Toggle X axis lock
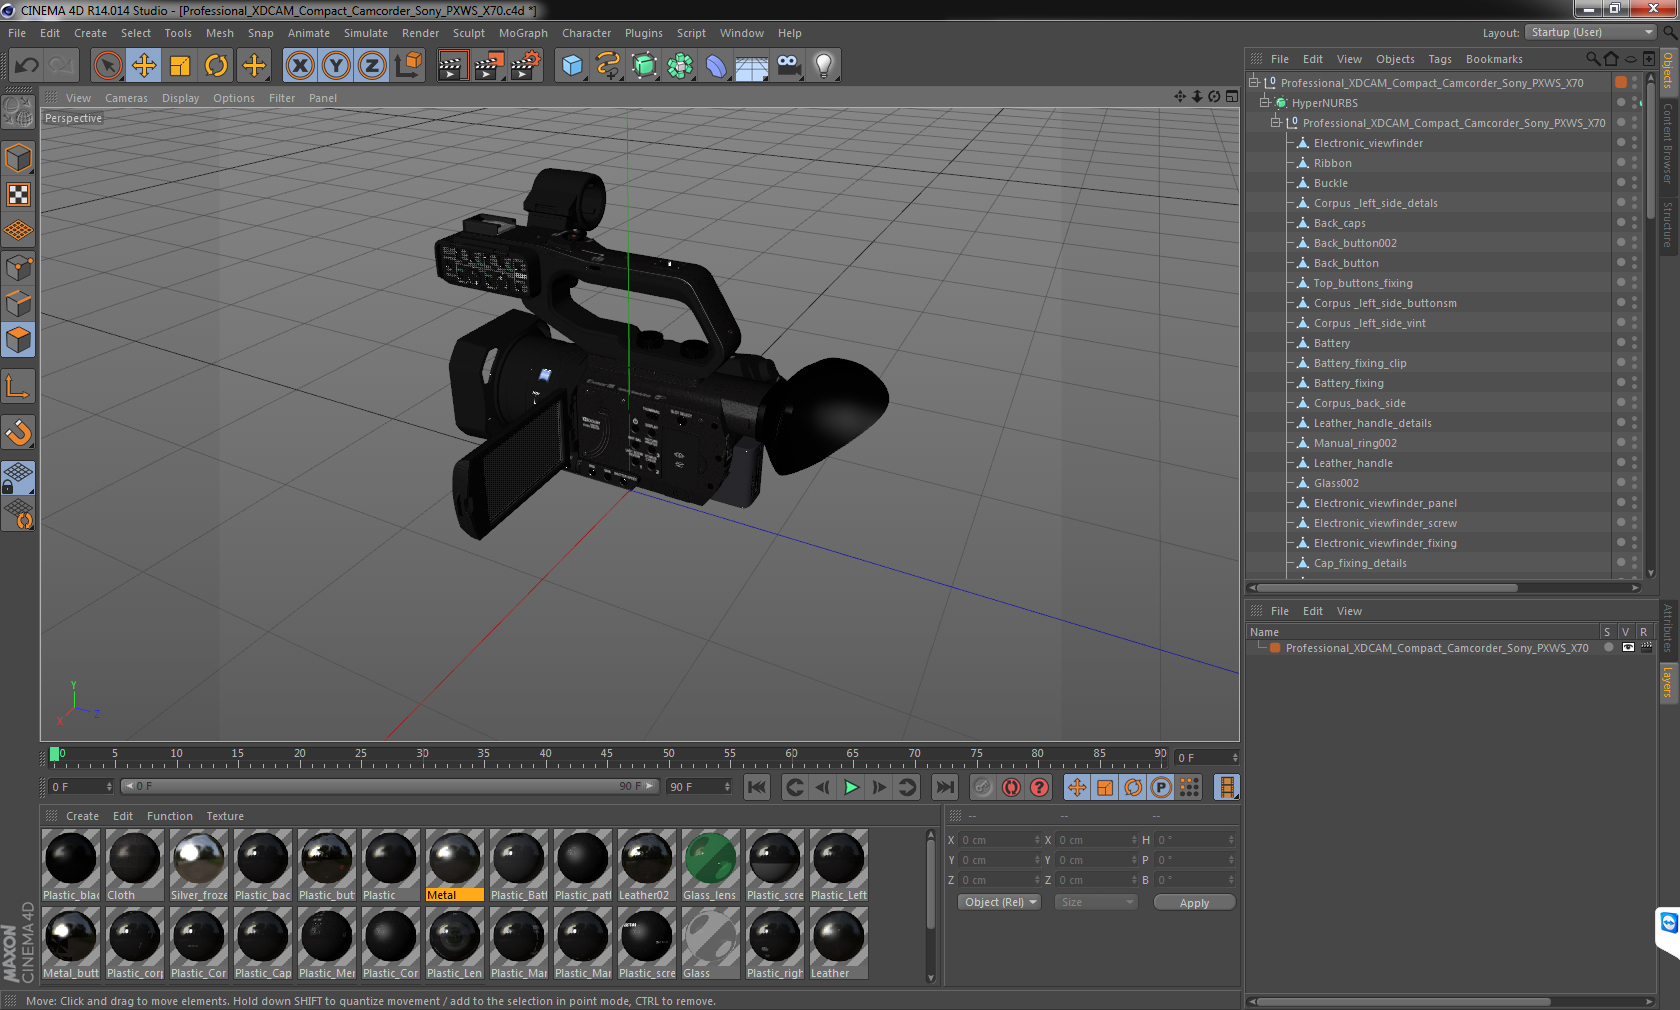This screenshot has width=1680, height=1010. [x=300, y=66]
